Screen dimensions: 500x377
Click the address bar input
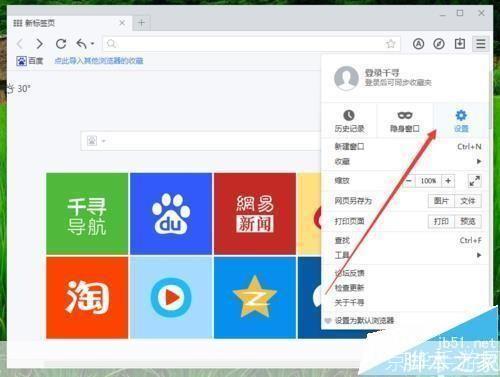click(252, 44)
